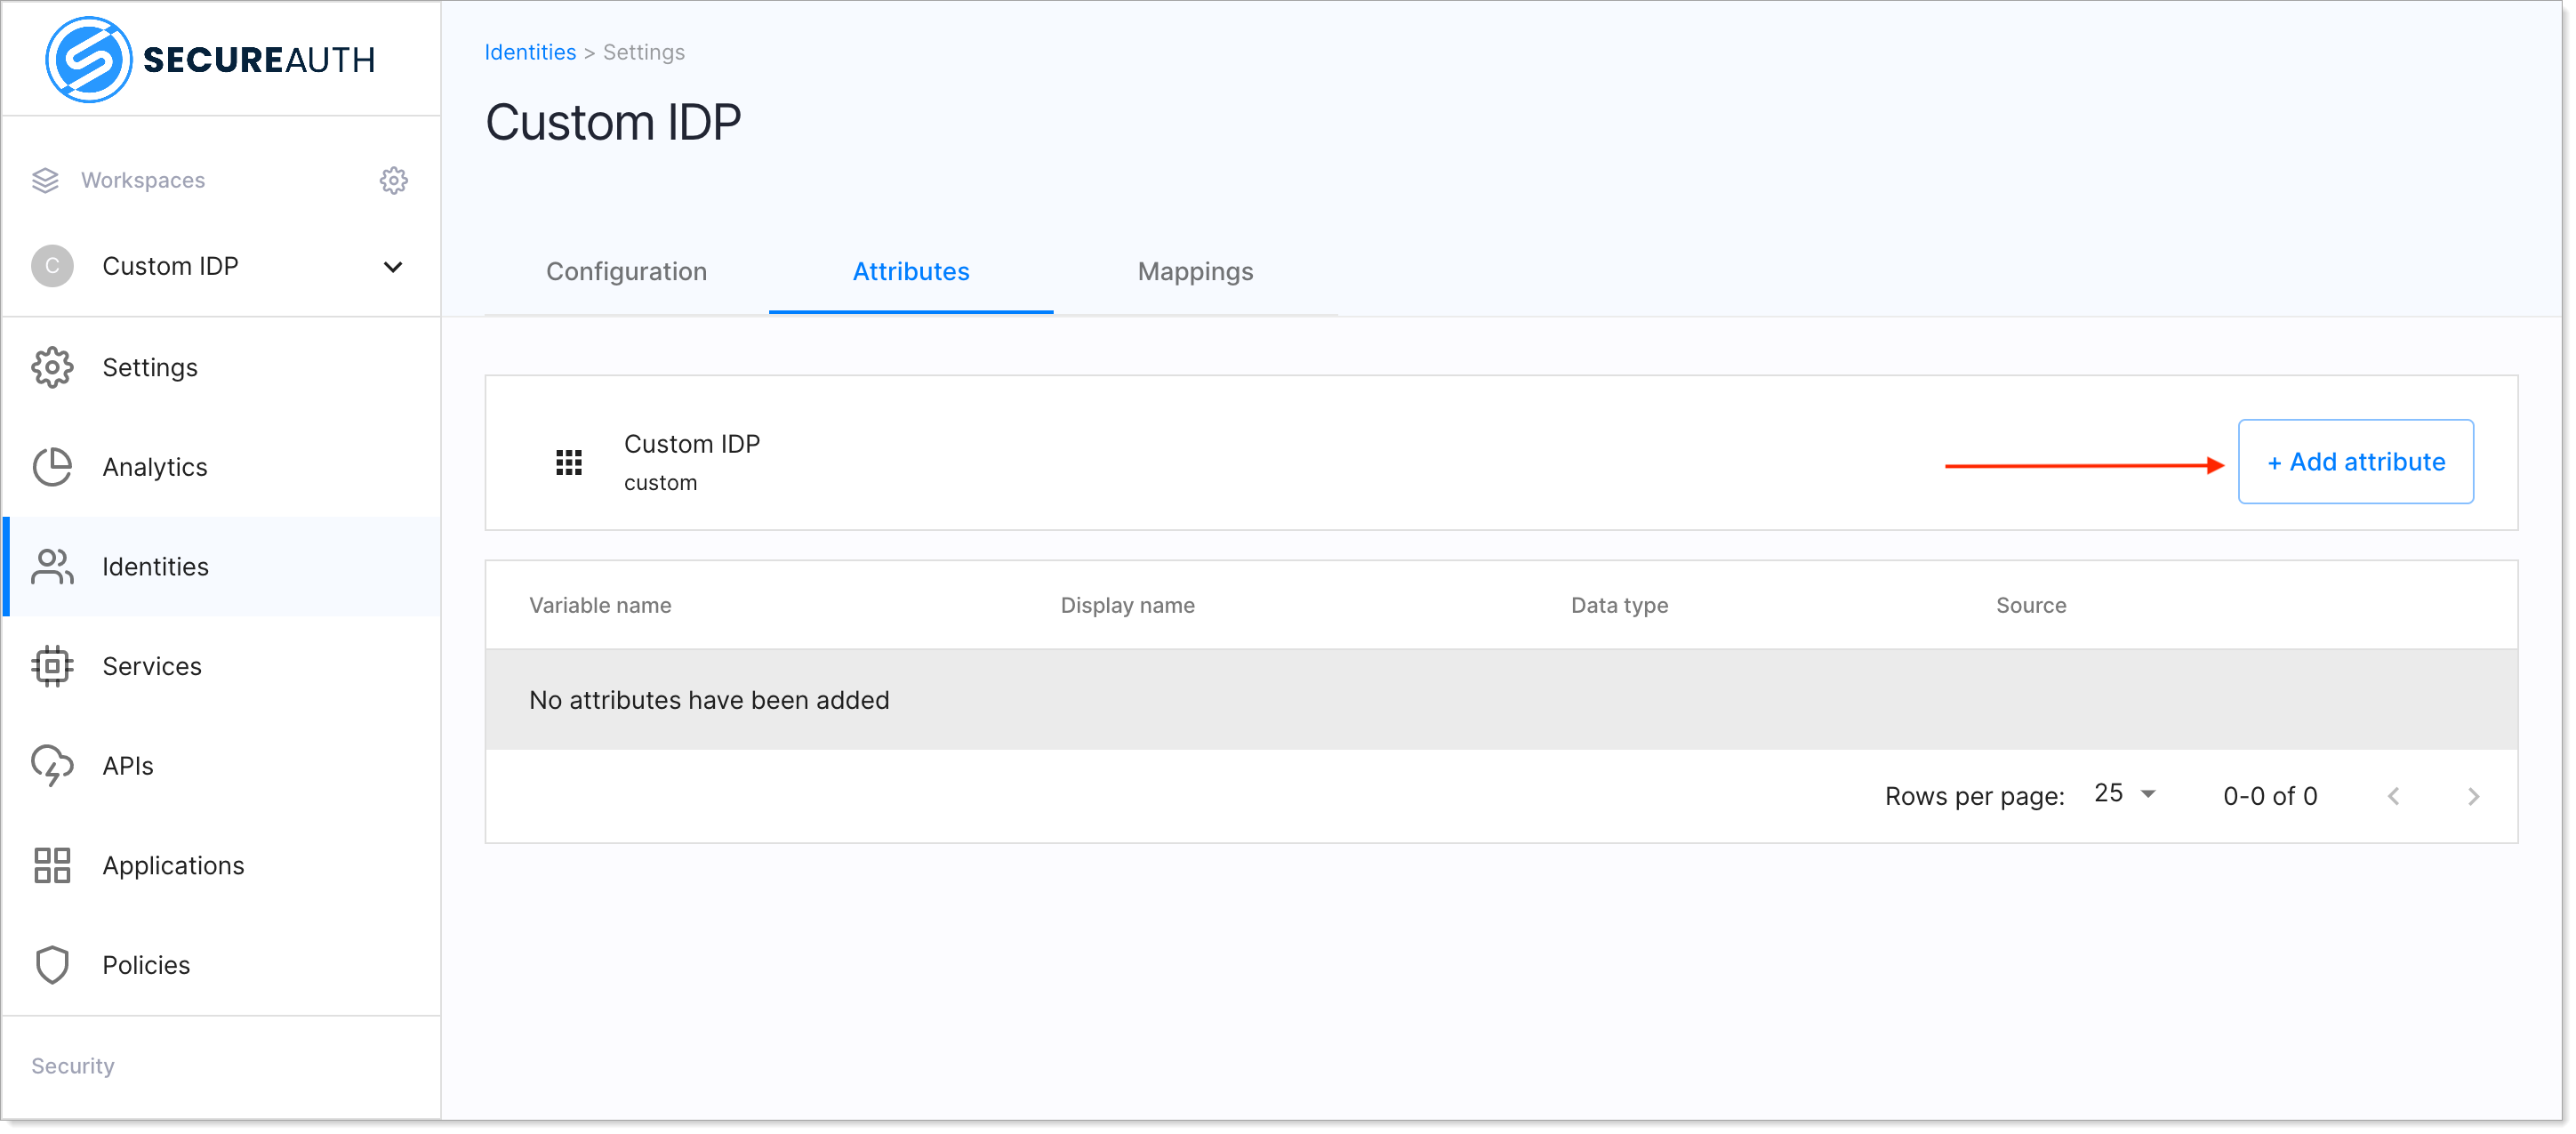Open APIs in the sidebar
This screenshot has height=1134, width=2576.
click(222, 766)
